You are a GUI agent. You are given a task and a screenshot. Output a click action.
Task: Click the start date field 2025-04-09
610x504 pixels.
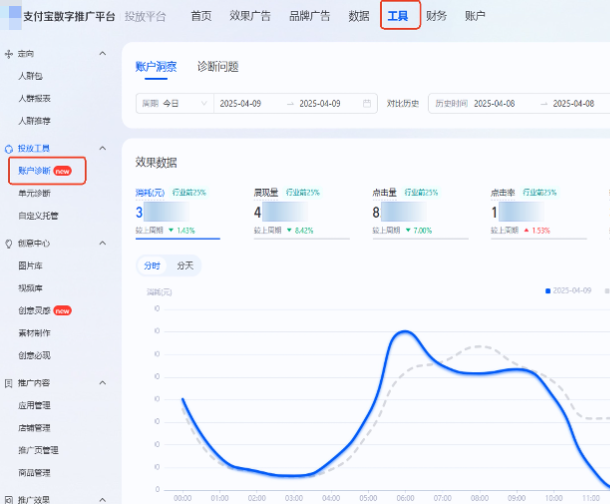point(240,104)
